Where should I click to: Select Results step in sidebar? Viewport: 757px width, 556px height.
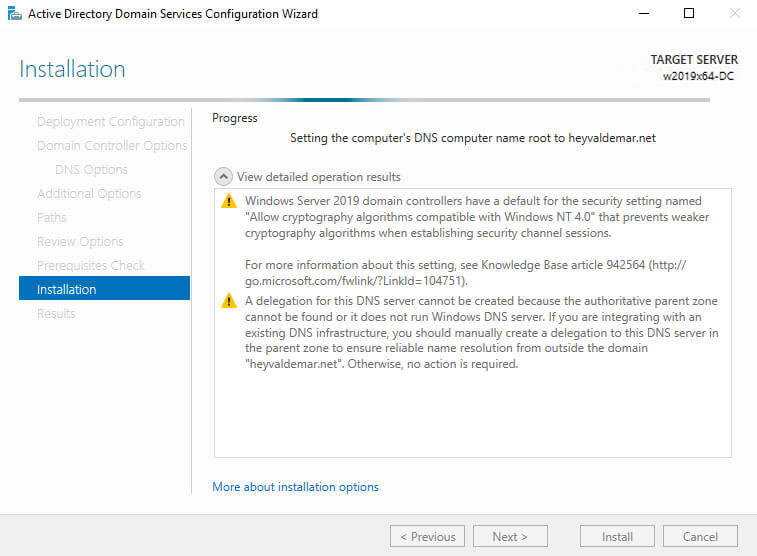point(56,314)
